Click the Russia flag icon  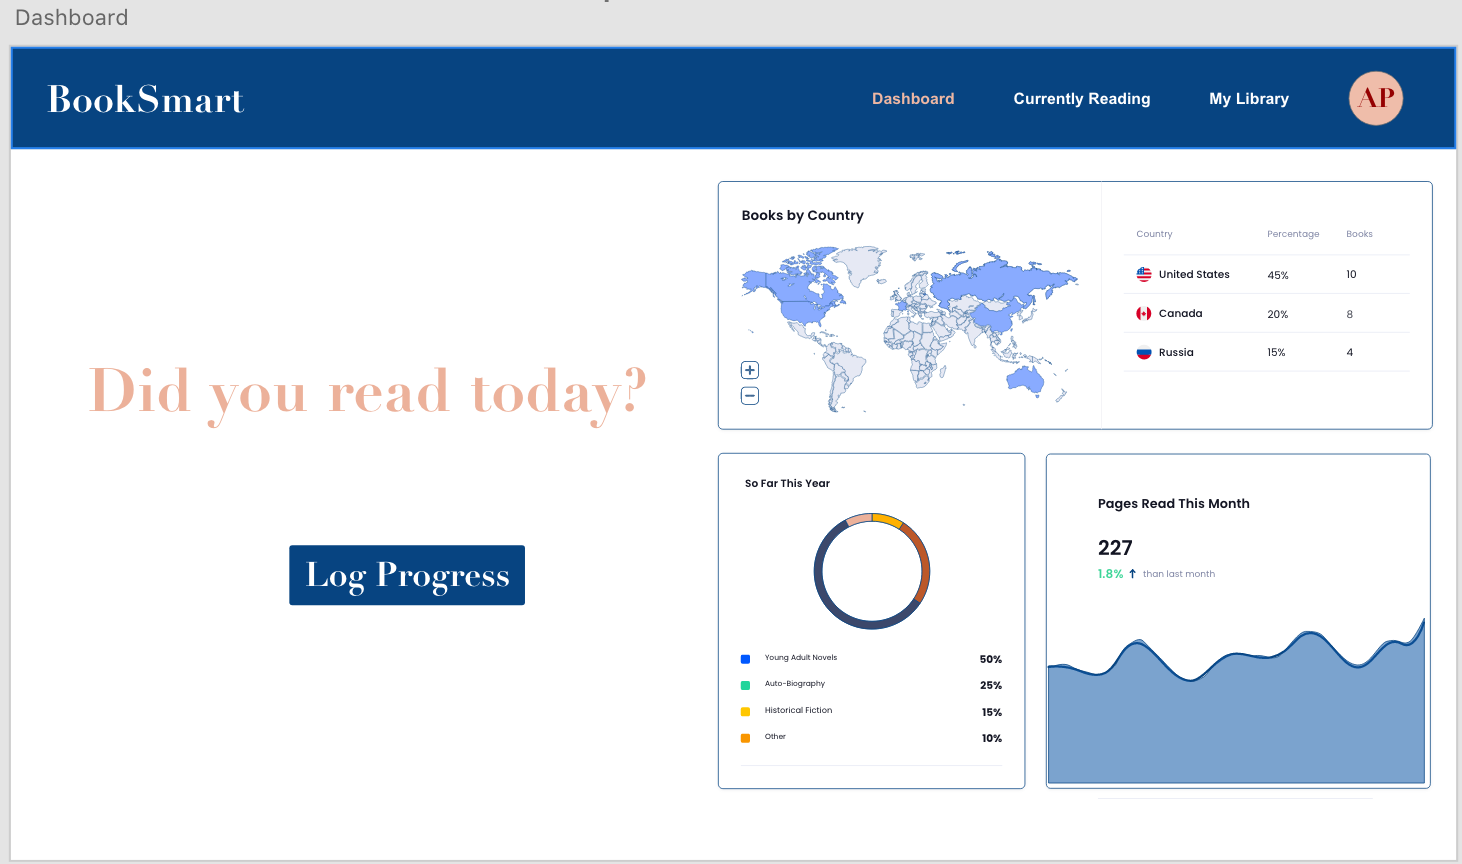click(1144, 352)
